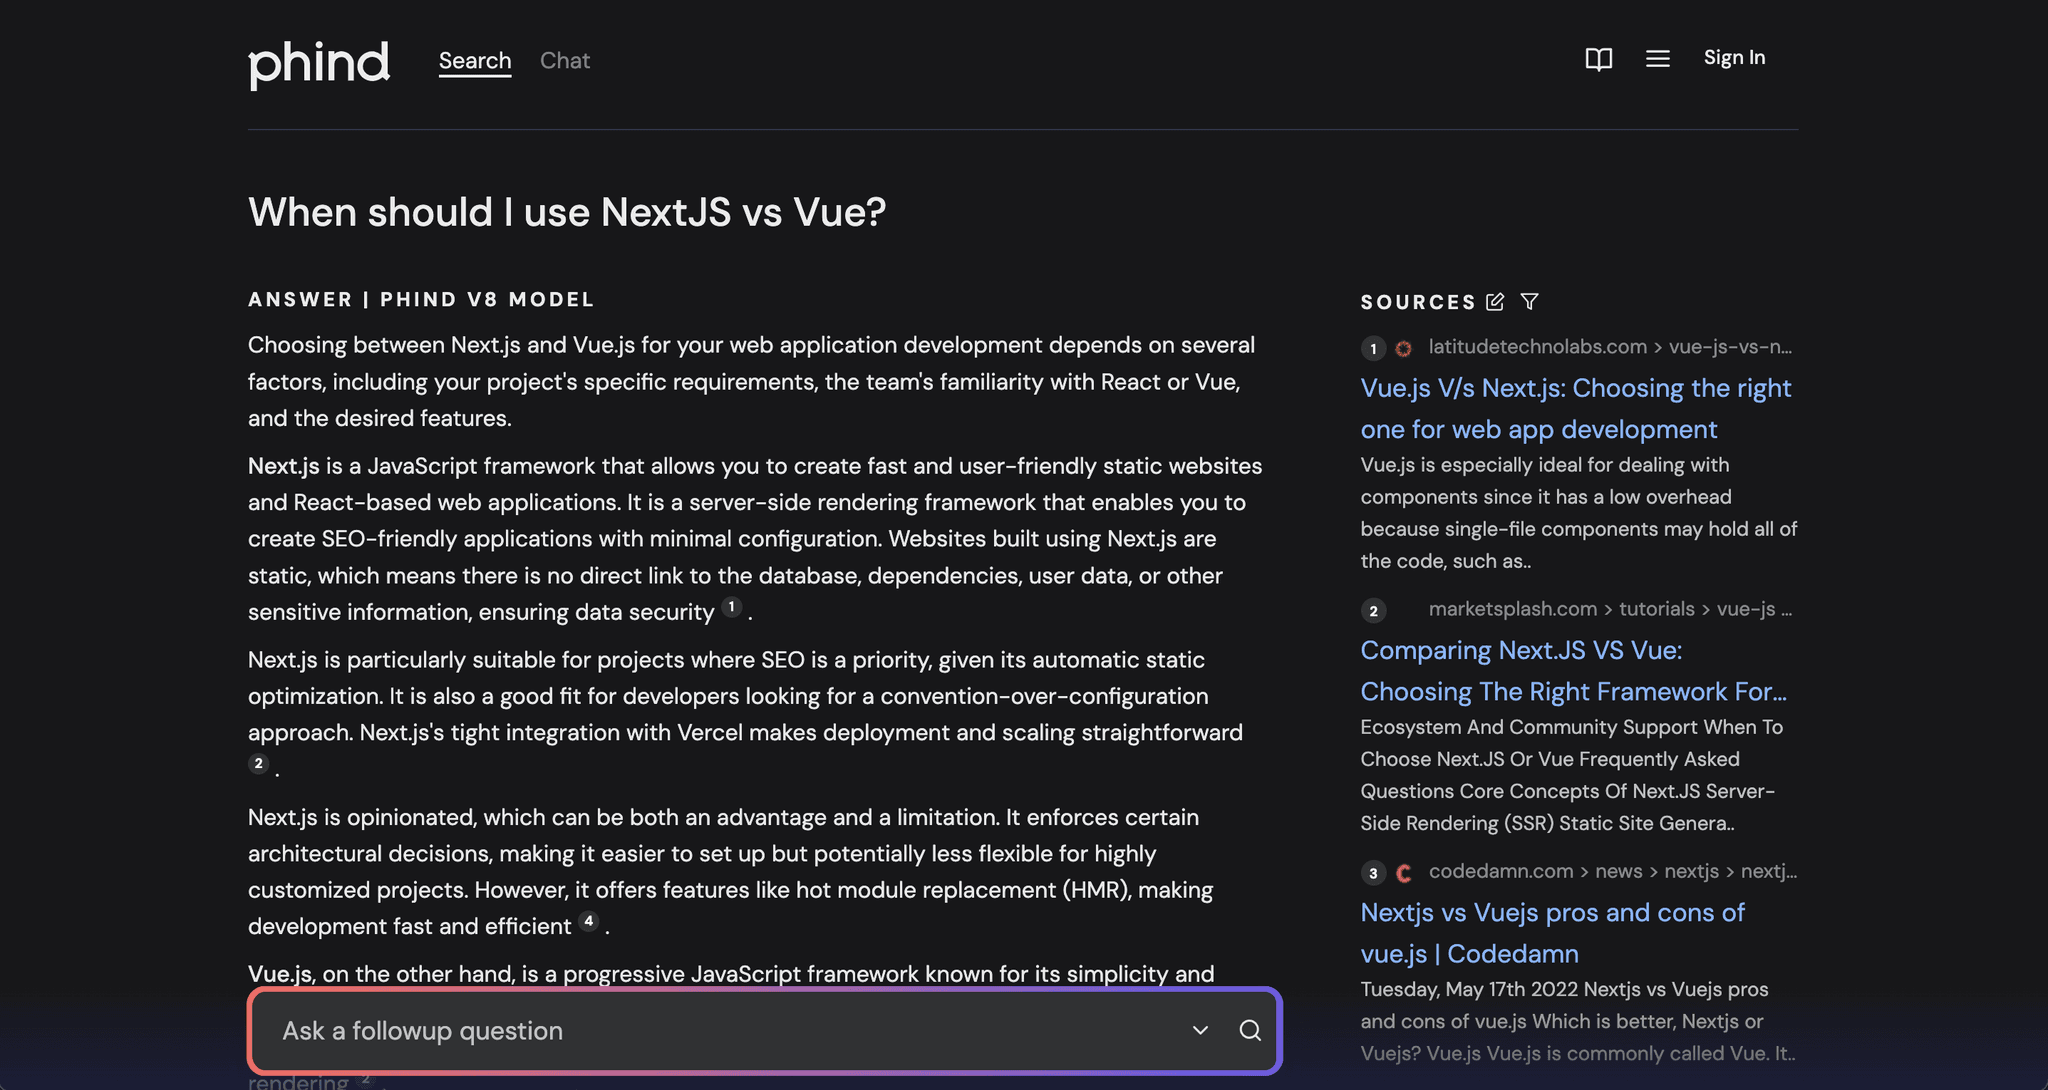
Task: Click citation 1 after 'data security'
Action: (x=732, y=607)
